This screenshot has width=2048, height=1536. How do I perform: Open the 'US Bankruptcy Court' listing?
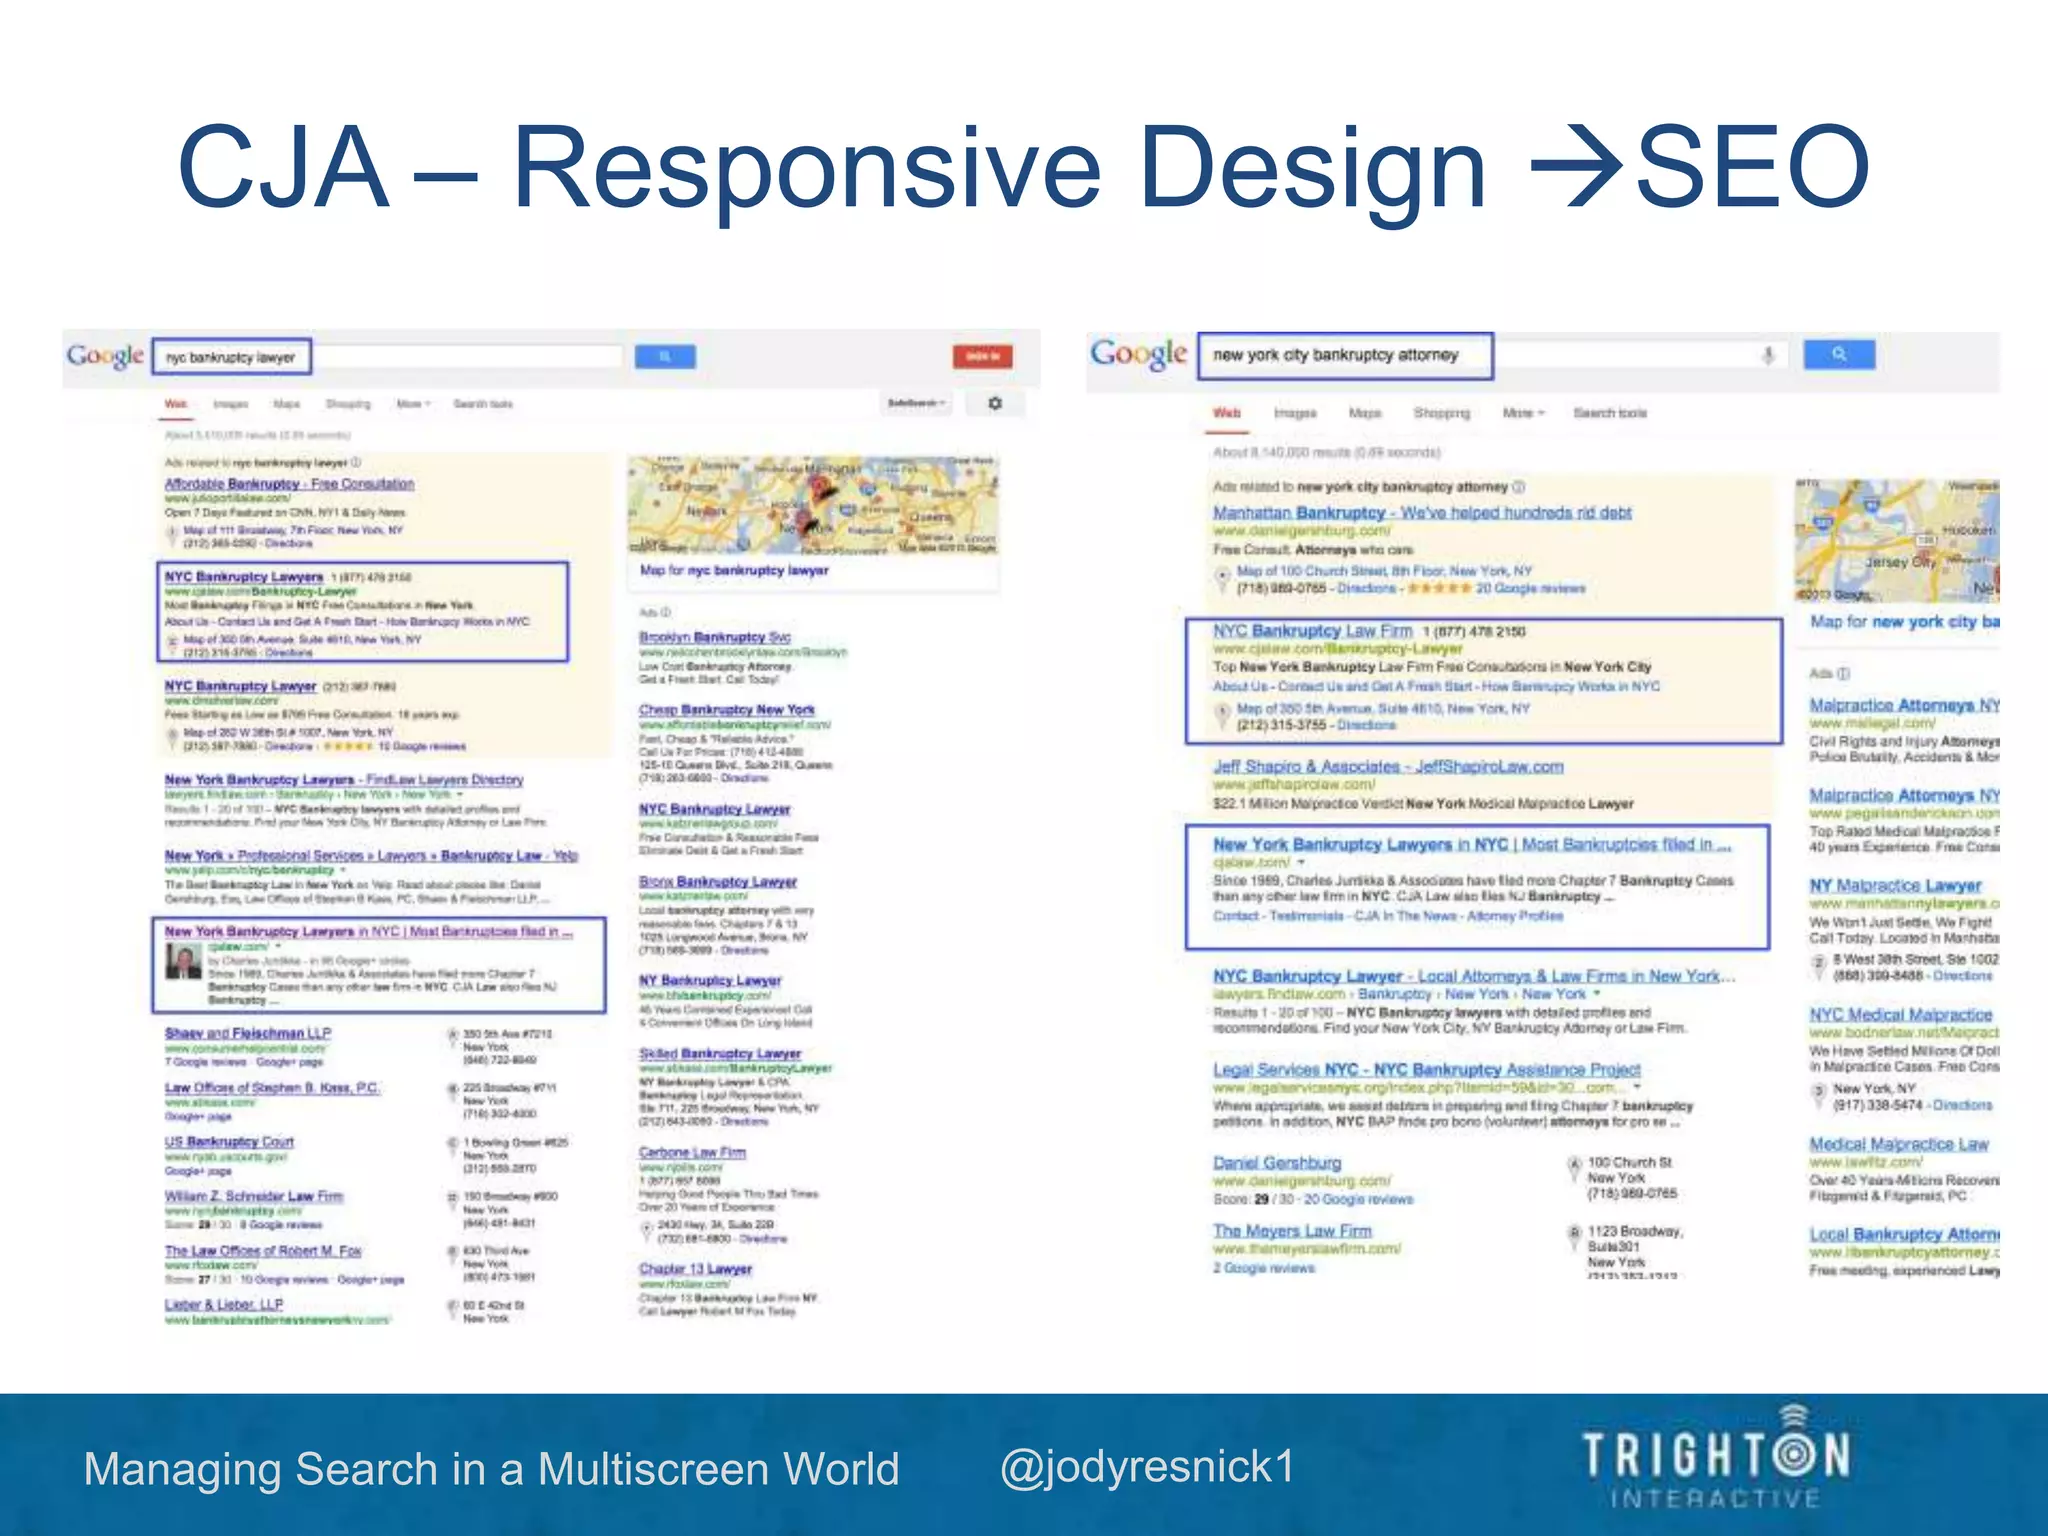pyautogui.click(x=229, y=1142)
